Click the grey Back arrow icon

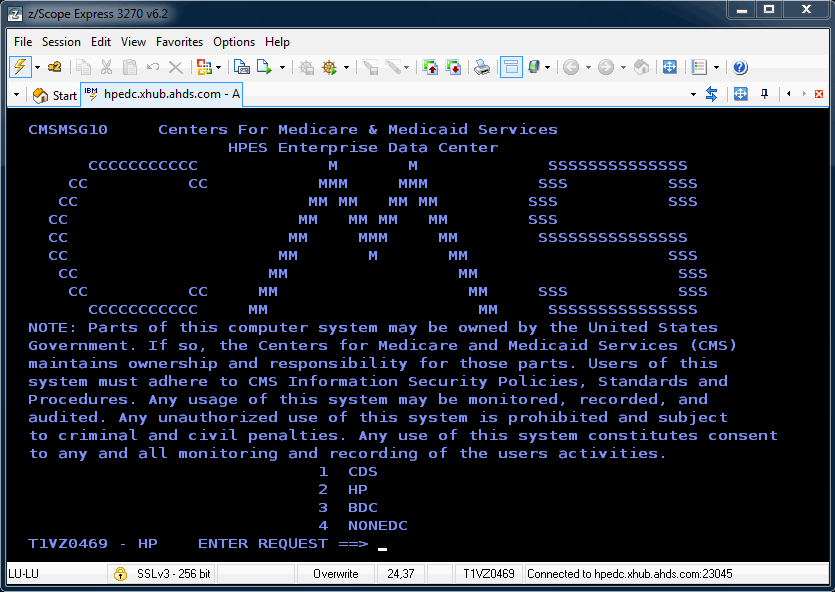pos(571,67)
